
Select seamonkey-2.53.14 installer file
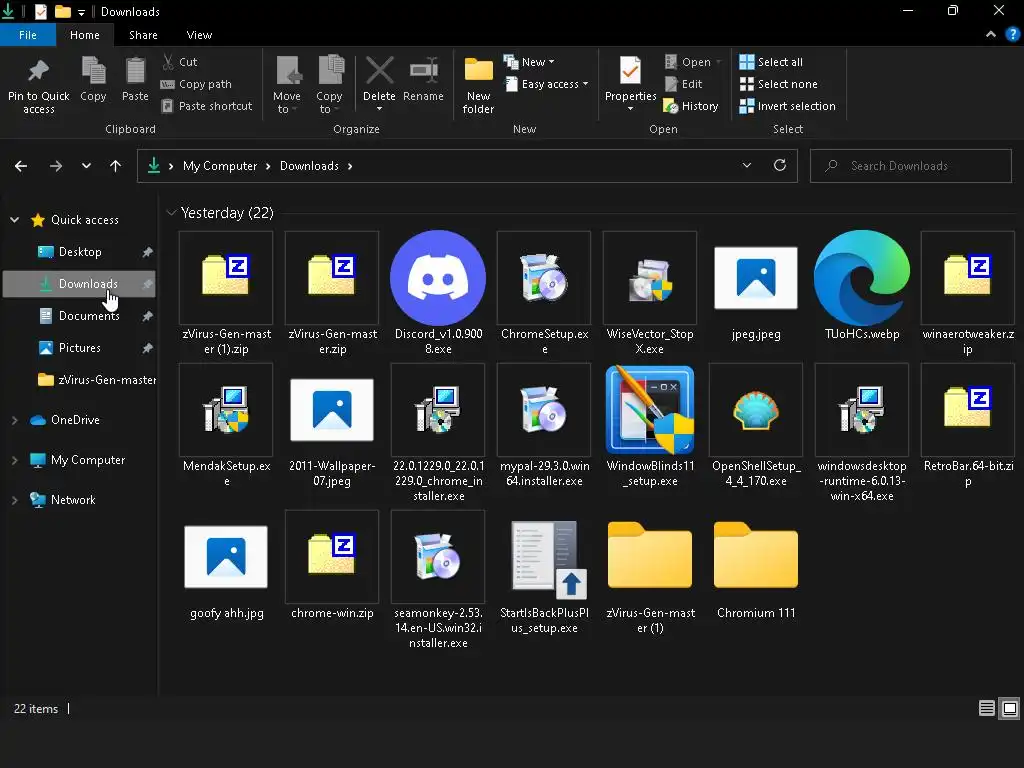pyautogui.click(x=438, y=580)
